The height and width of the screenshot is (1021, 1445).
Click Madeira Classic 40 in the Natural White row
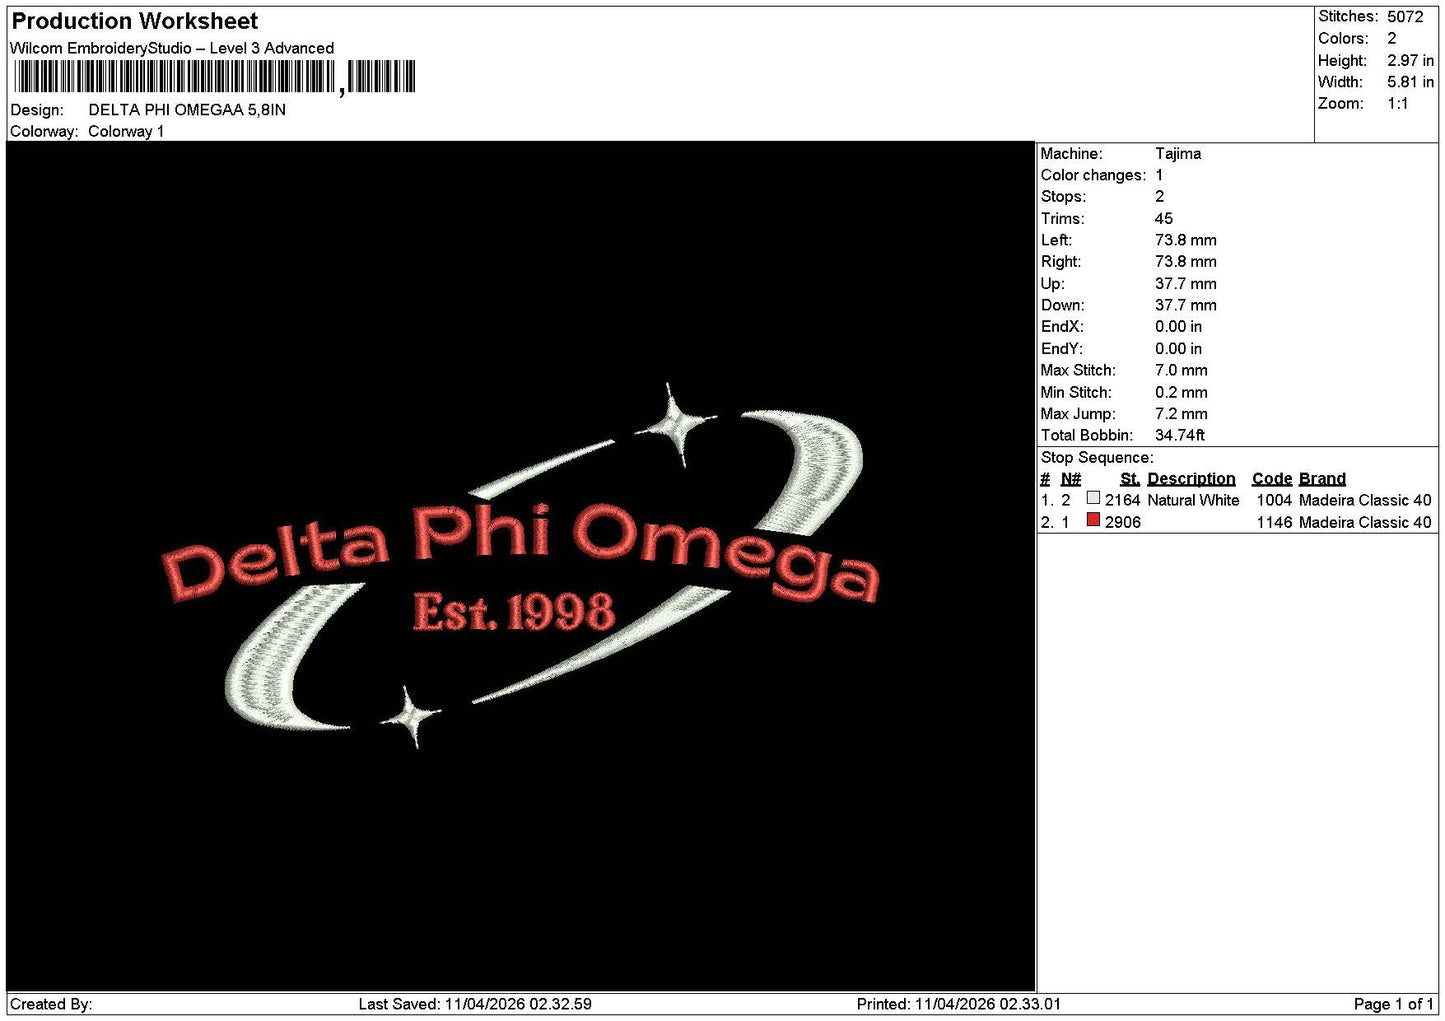pos(1365,500)
